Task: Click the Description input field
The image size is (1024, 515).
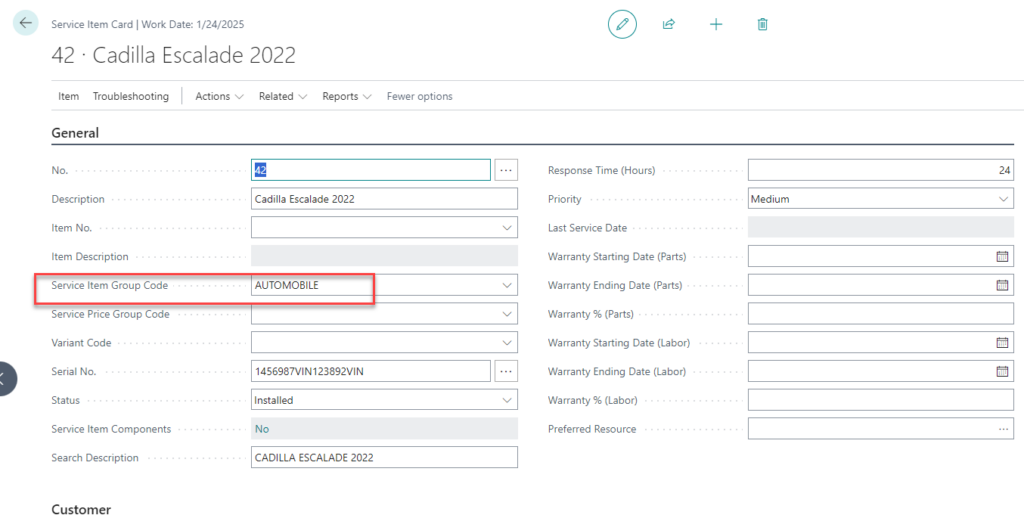Action: tap(385, 199)
